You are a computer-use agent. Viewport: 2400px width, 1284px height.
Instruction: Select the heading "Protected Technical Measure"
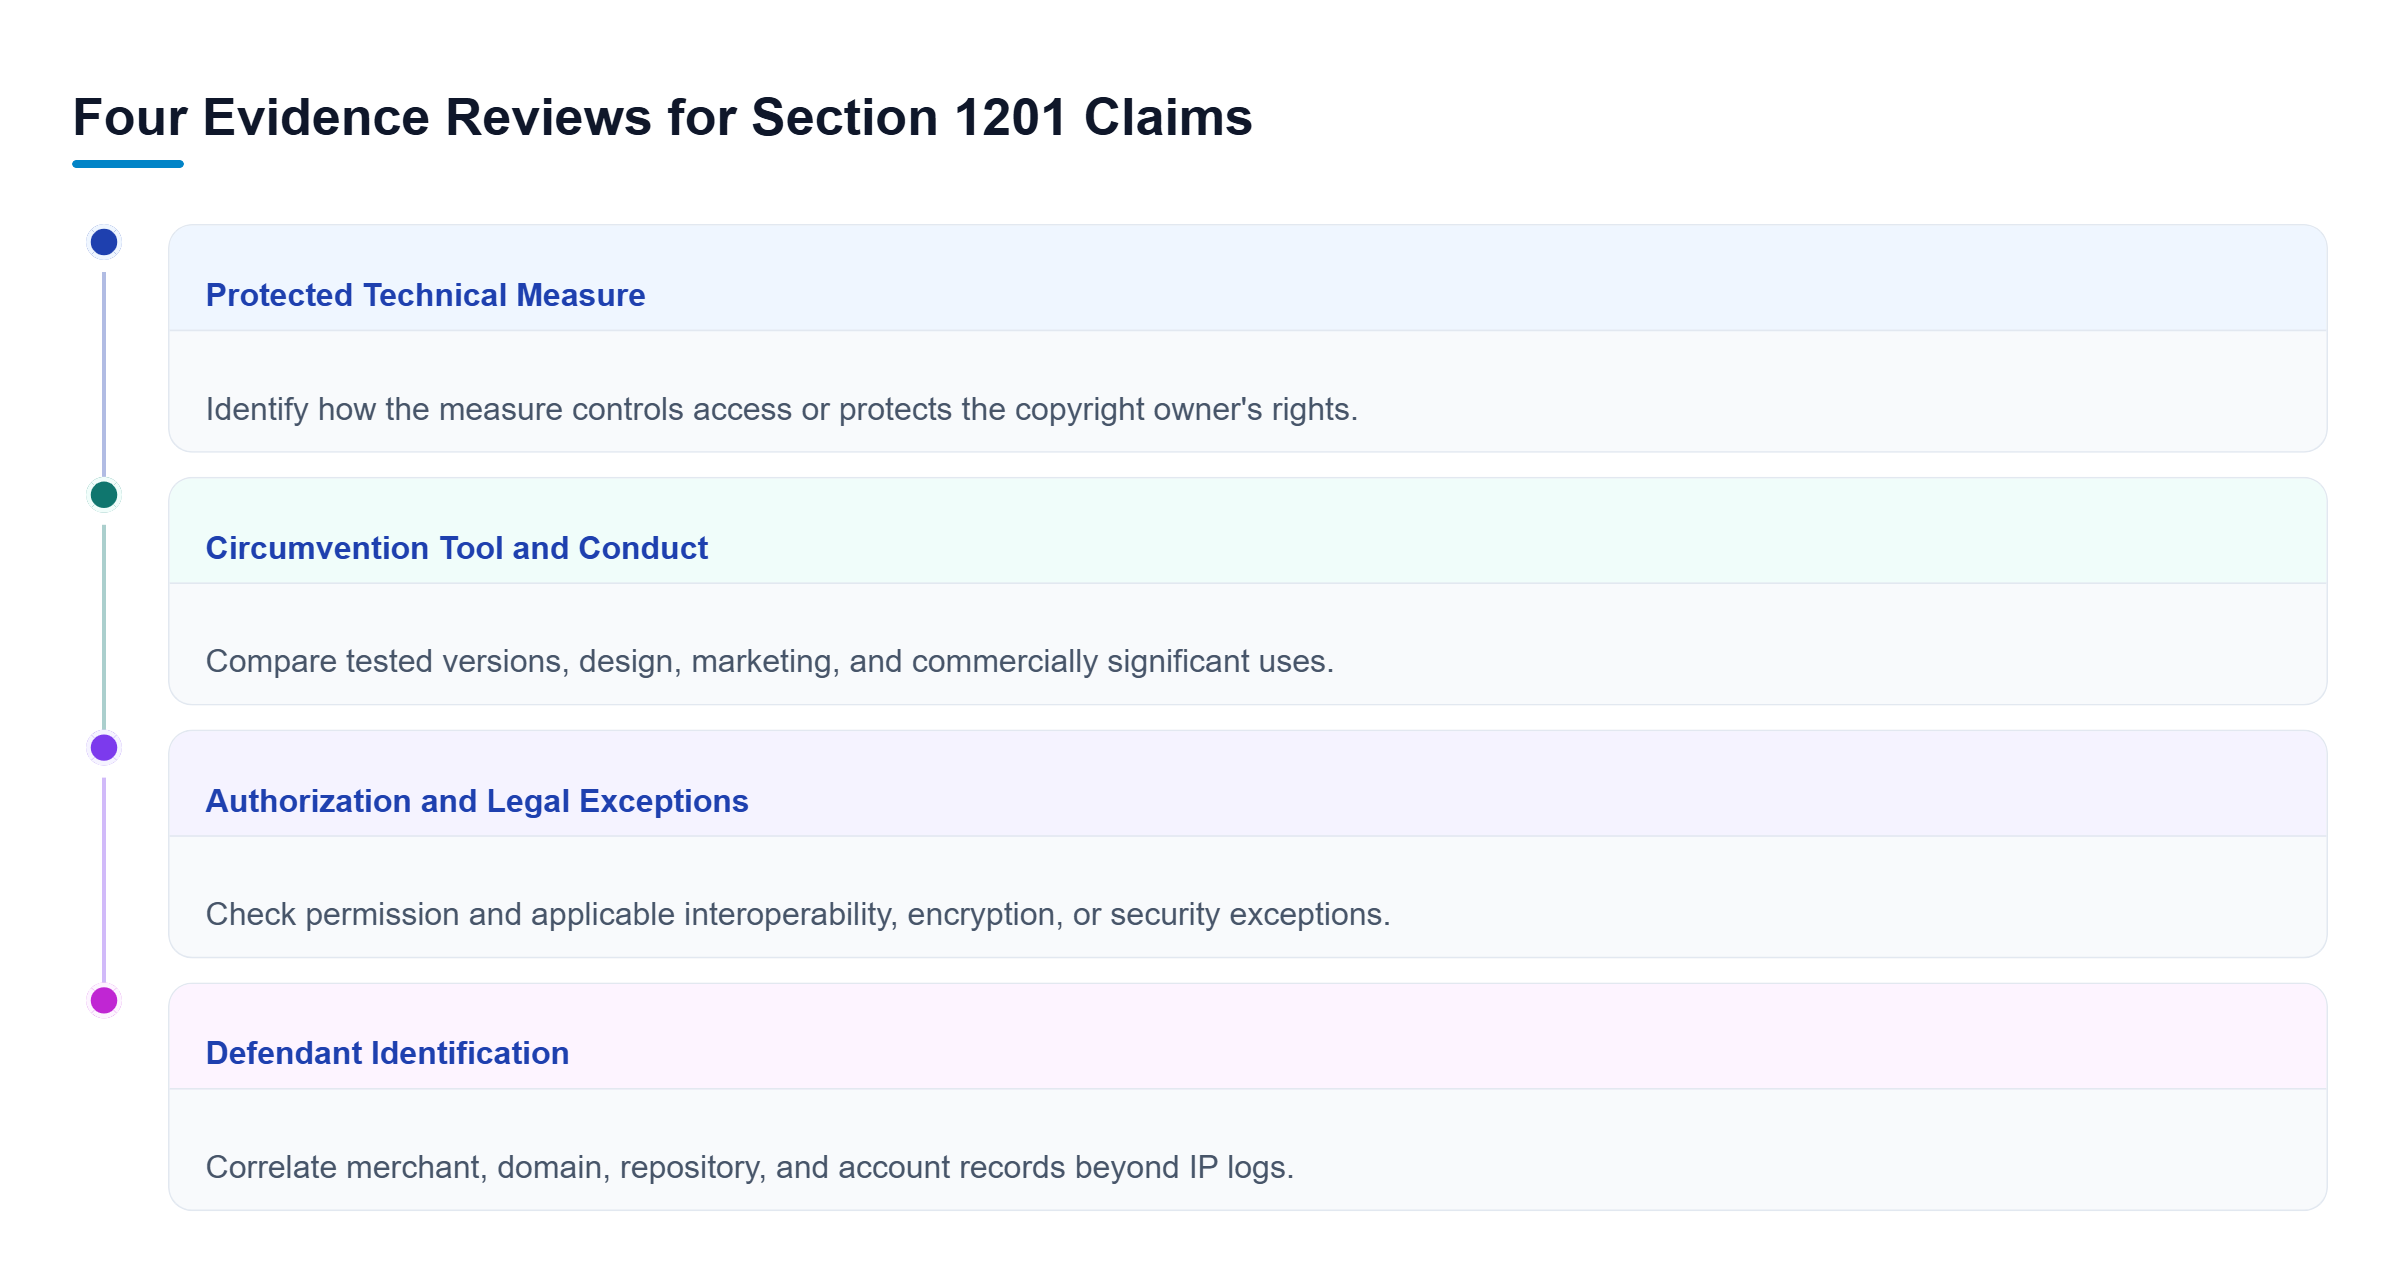(425, 295)
